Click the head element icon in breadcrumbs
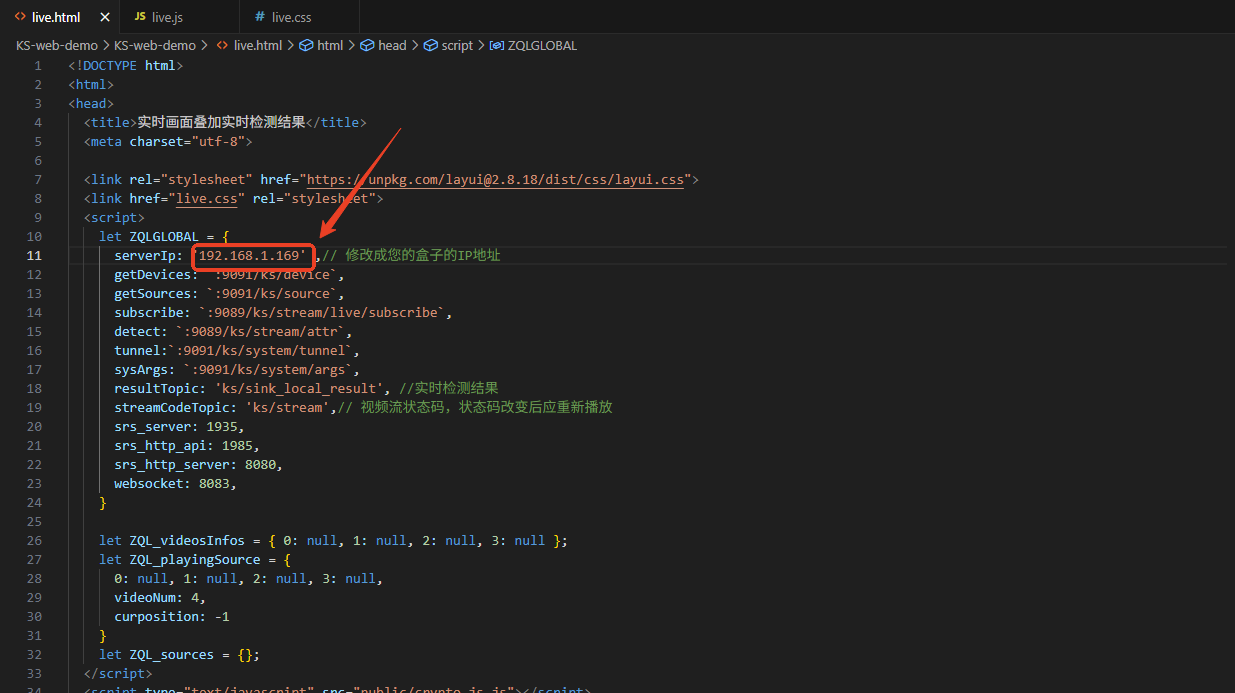The width and height of the screenshot is (1235, 693). click(367, 45)
